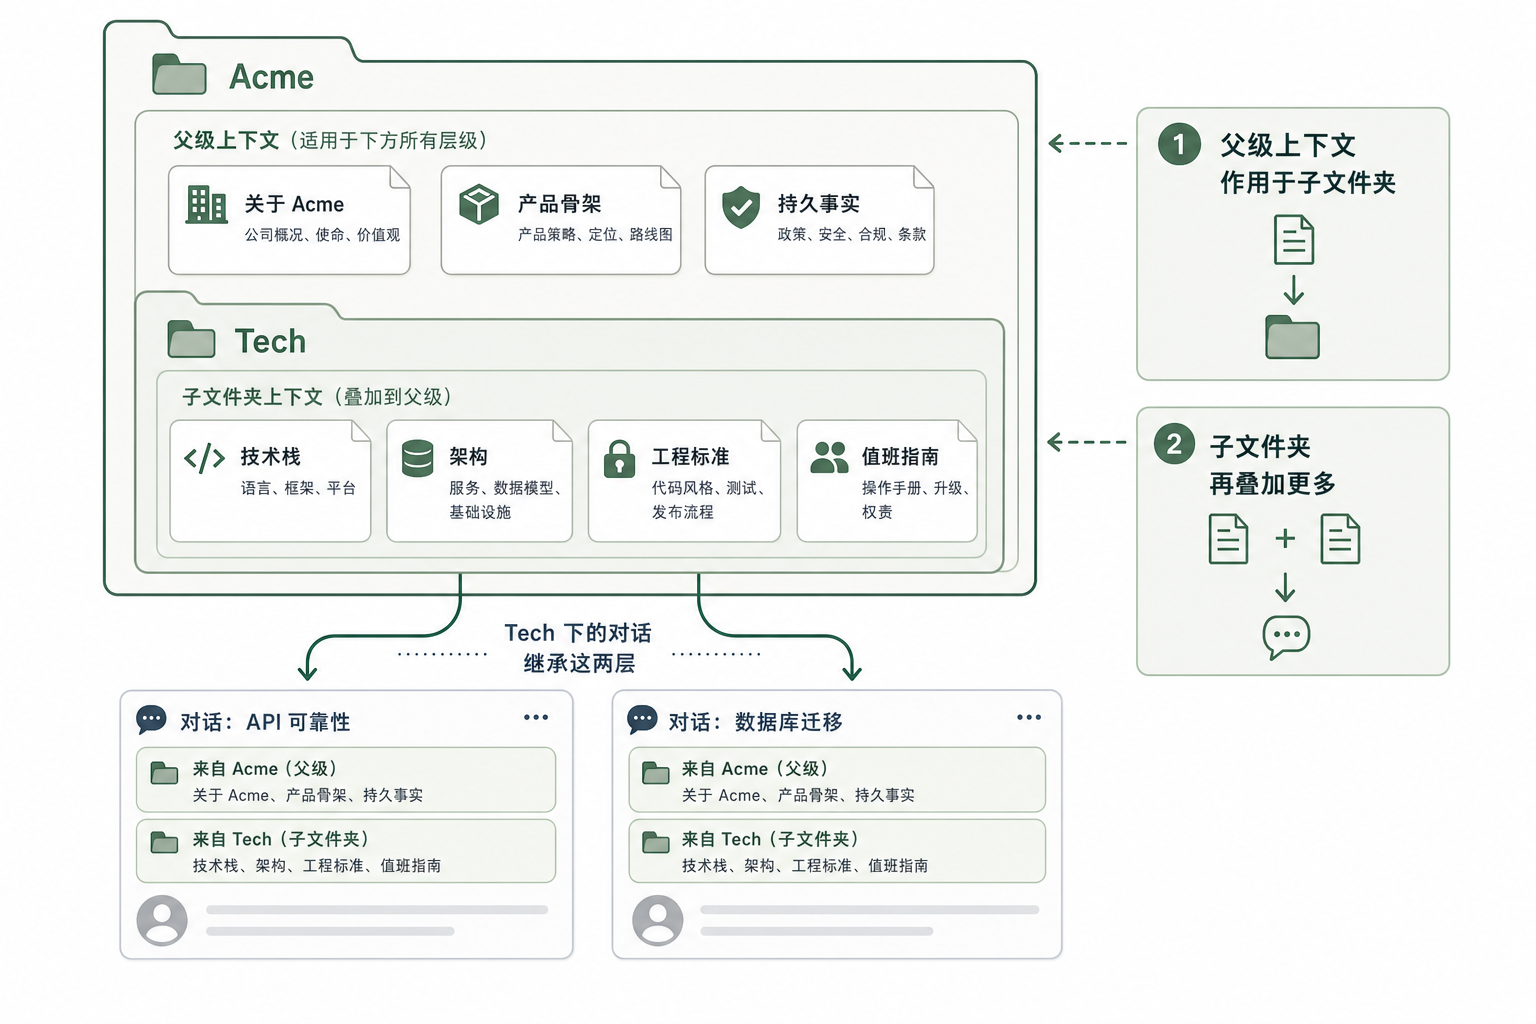The width and height of the screenshot is (1536, 1024).
Task: Open the 架构 document card
Action: [x=479, y=481]
